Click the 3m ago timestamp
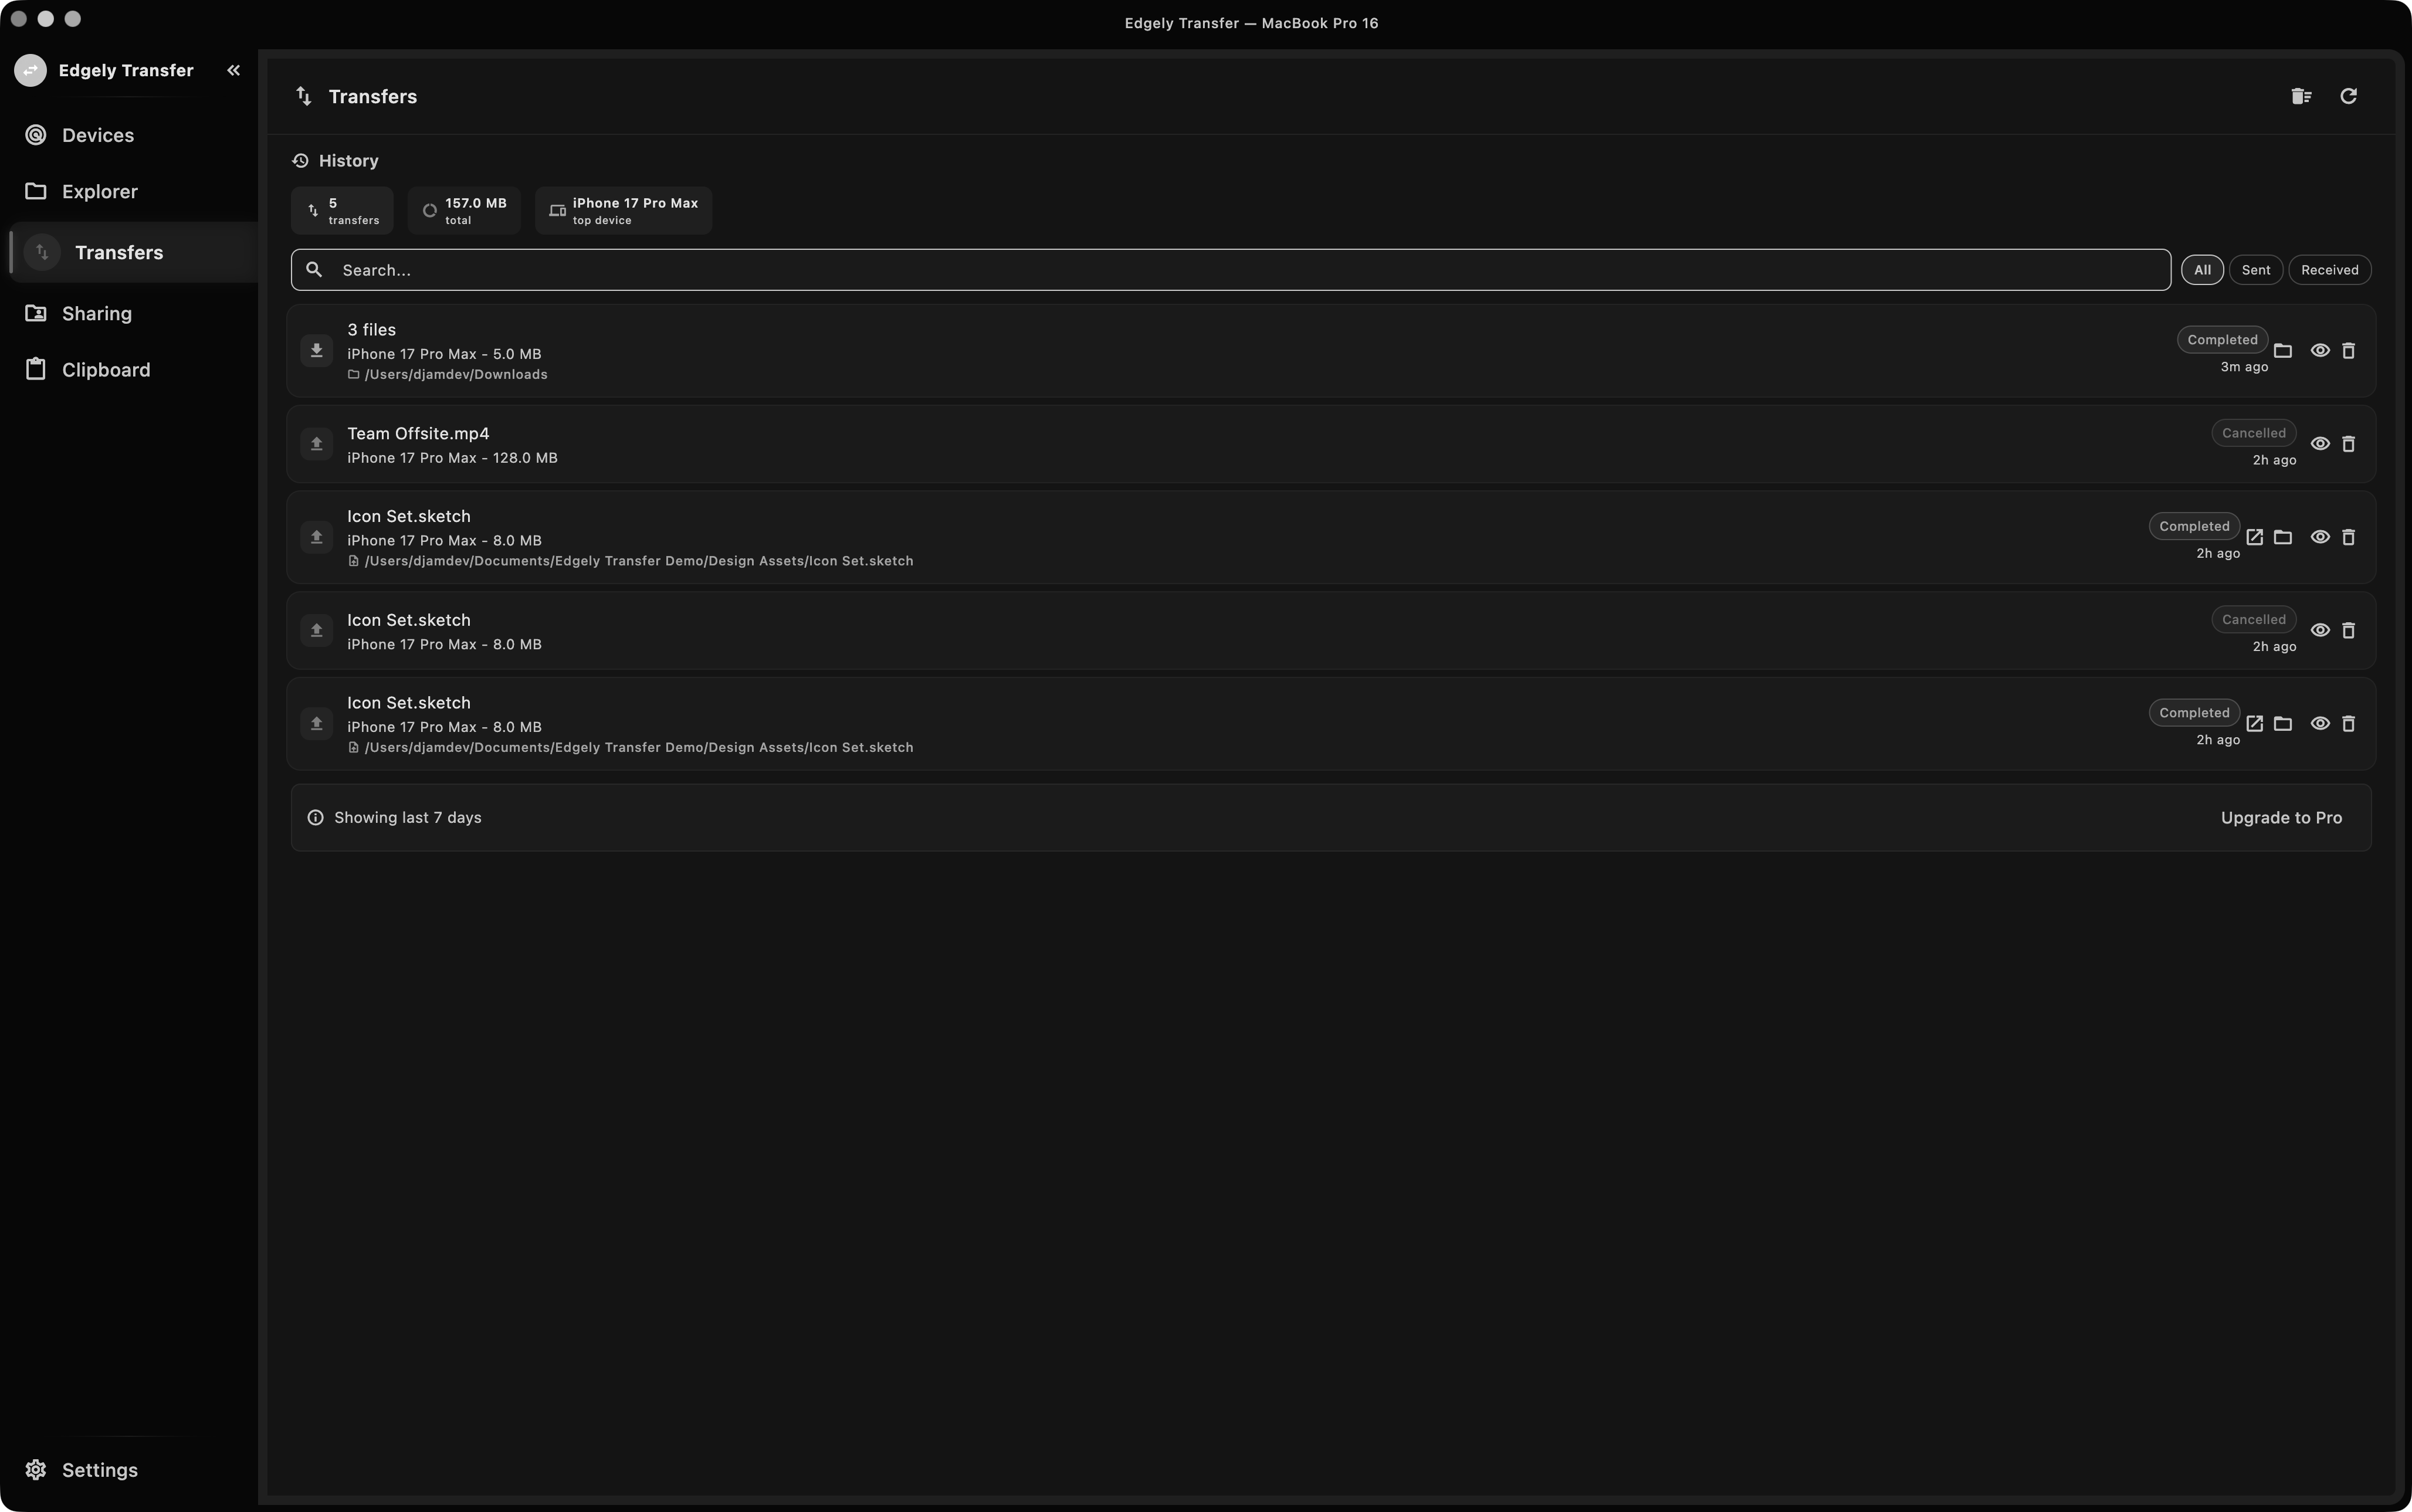 (2244, 367)
